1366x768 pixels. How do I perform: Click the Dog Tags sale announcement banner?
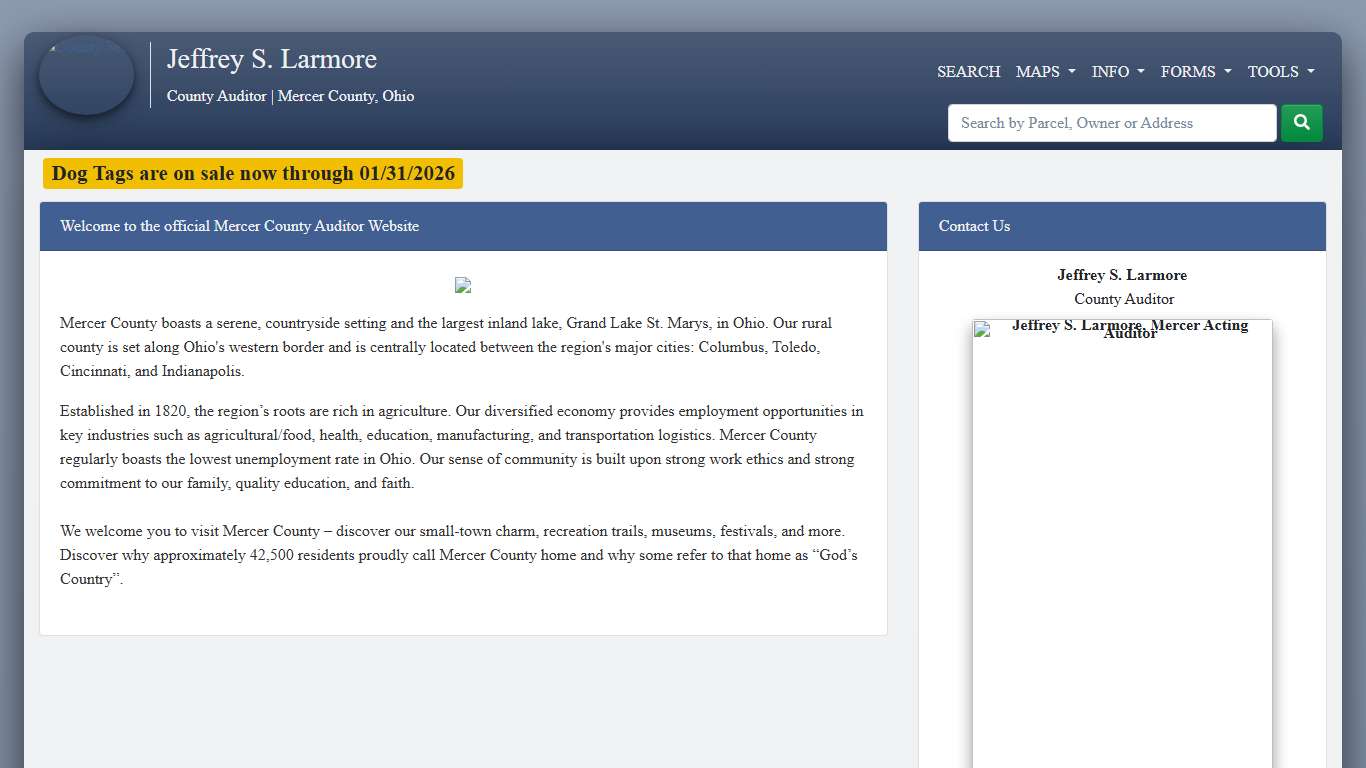(252, 173)
